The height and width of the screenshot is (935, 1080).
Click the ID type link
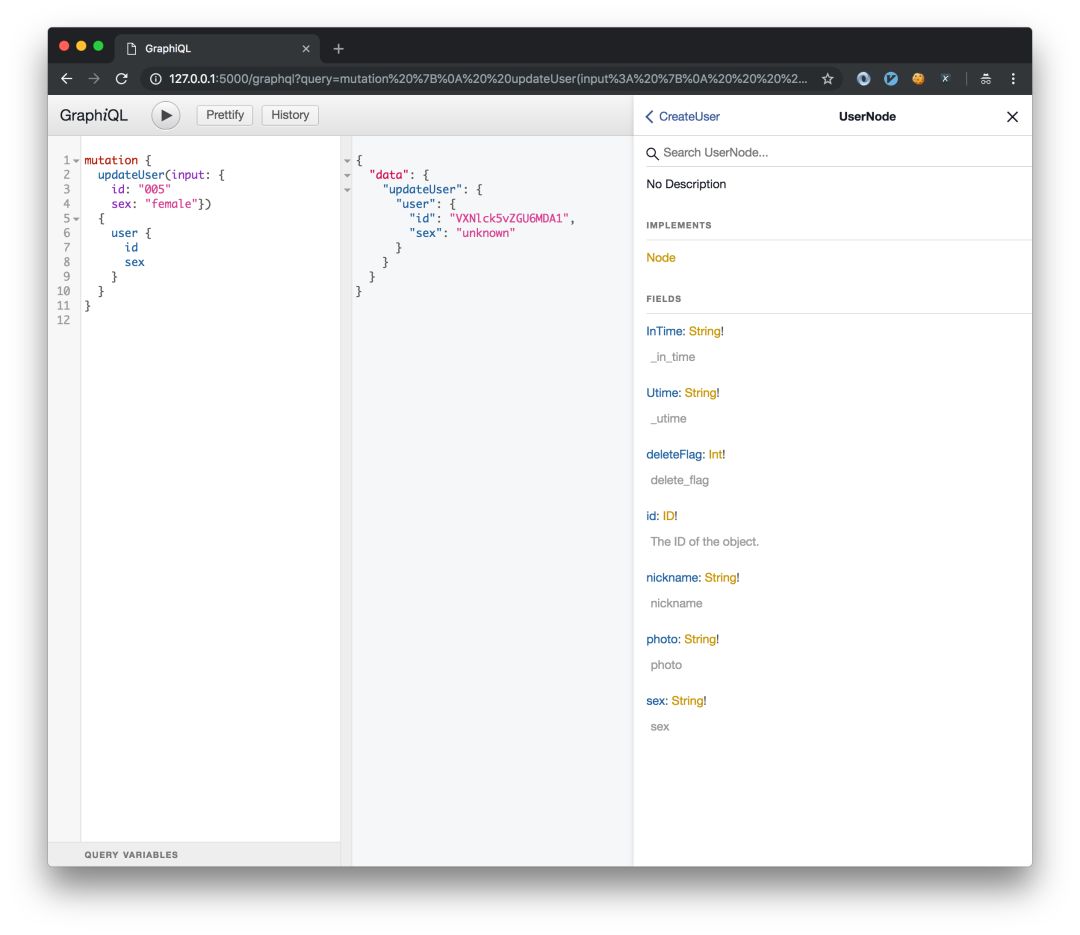pos(668,516)
